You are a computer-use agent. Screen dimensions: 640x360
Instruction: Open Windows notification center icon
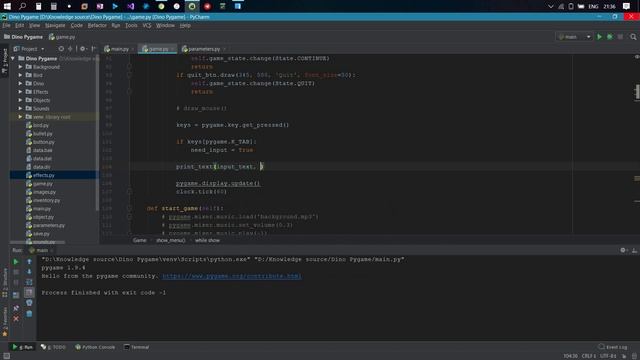coord(626,6)
